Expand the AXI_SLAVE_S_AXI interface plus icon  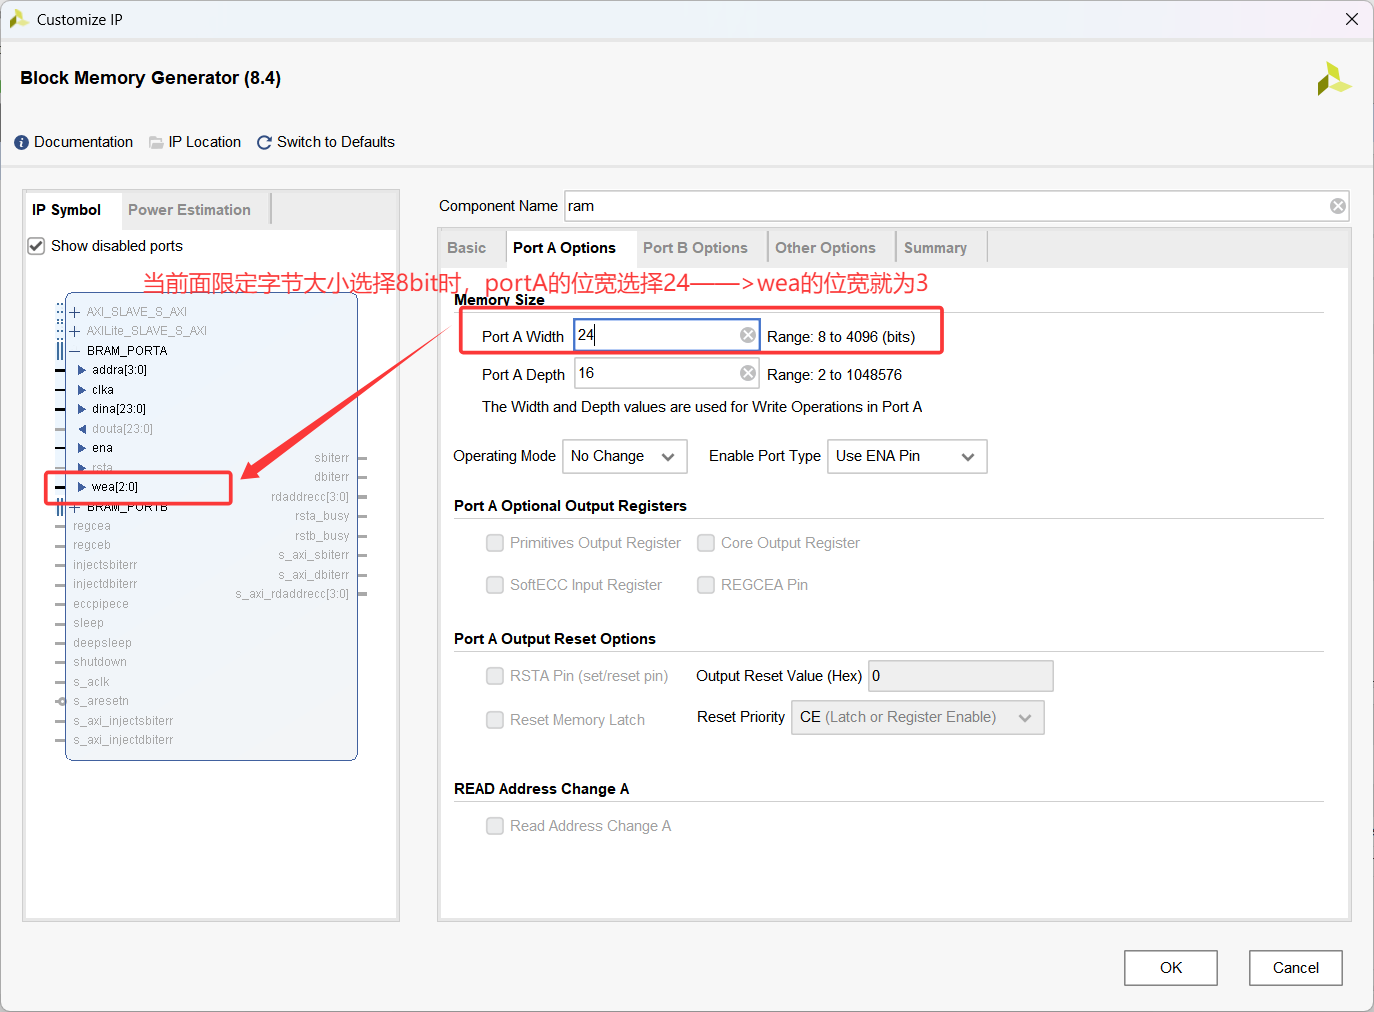pyautogui.click(x=75, y=312)
